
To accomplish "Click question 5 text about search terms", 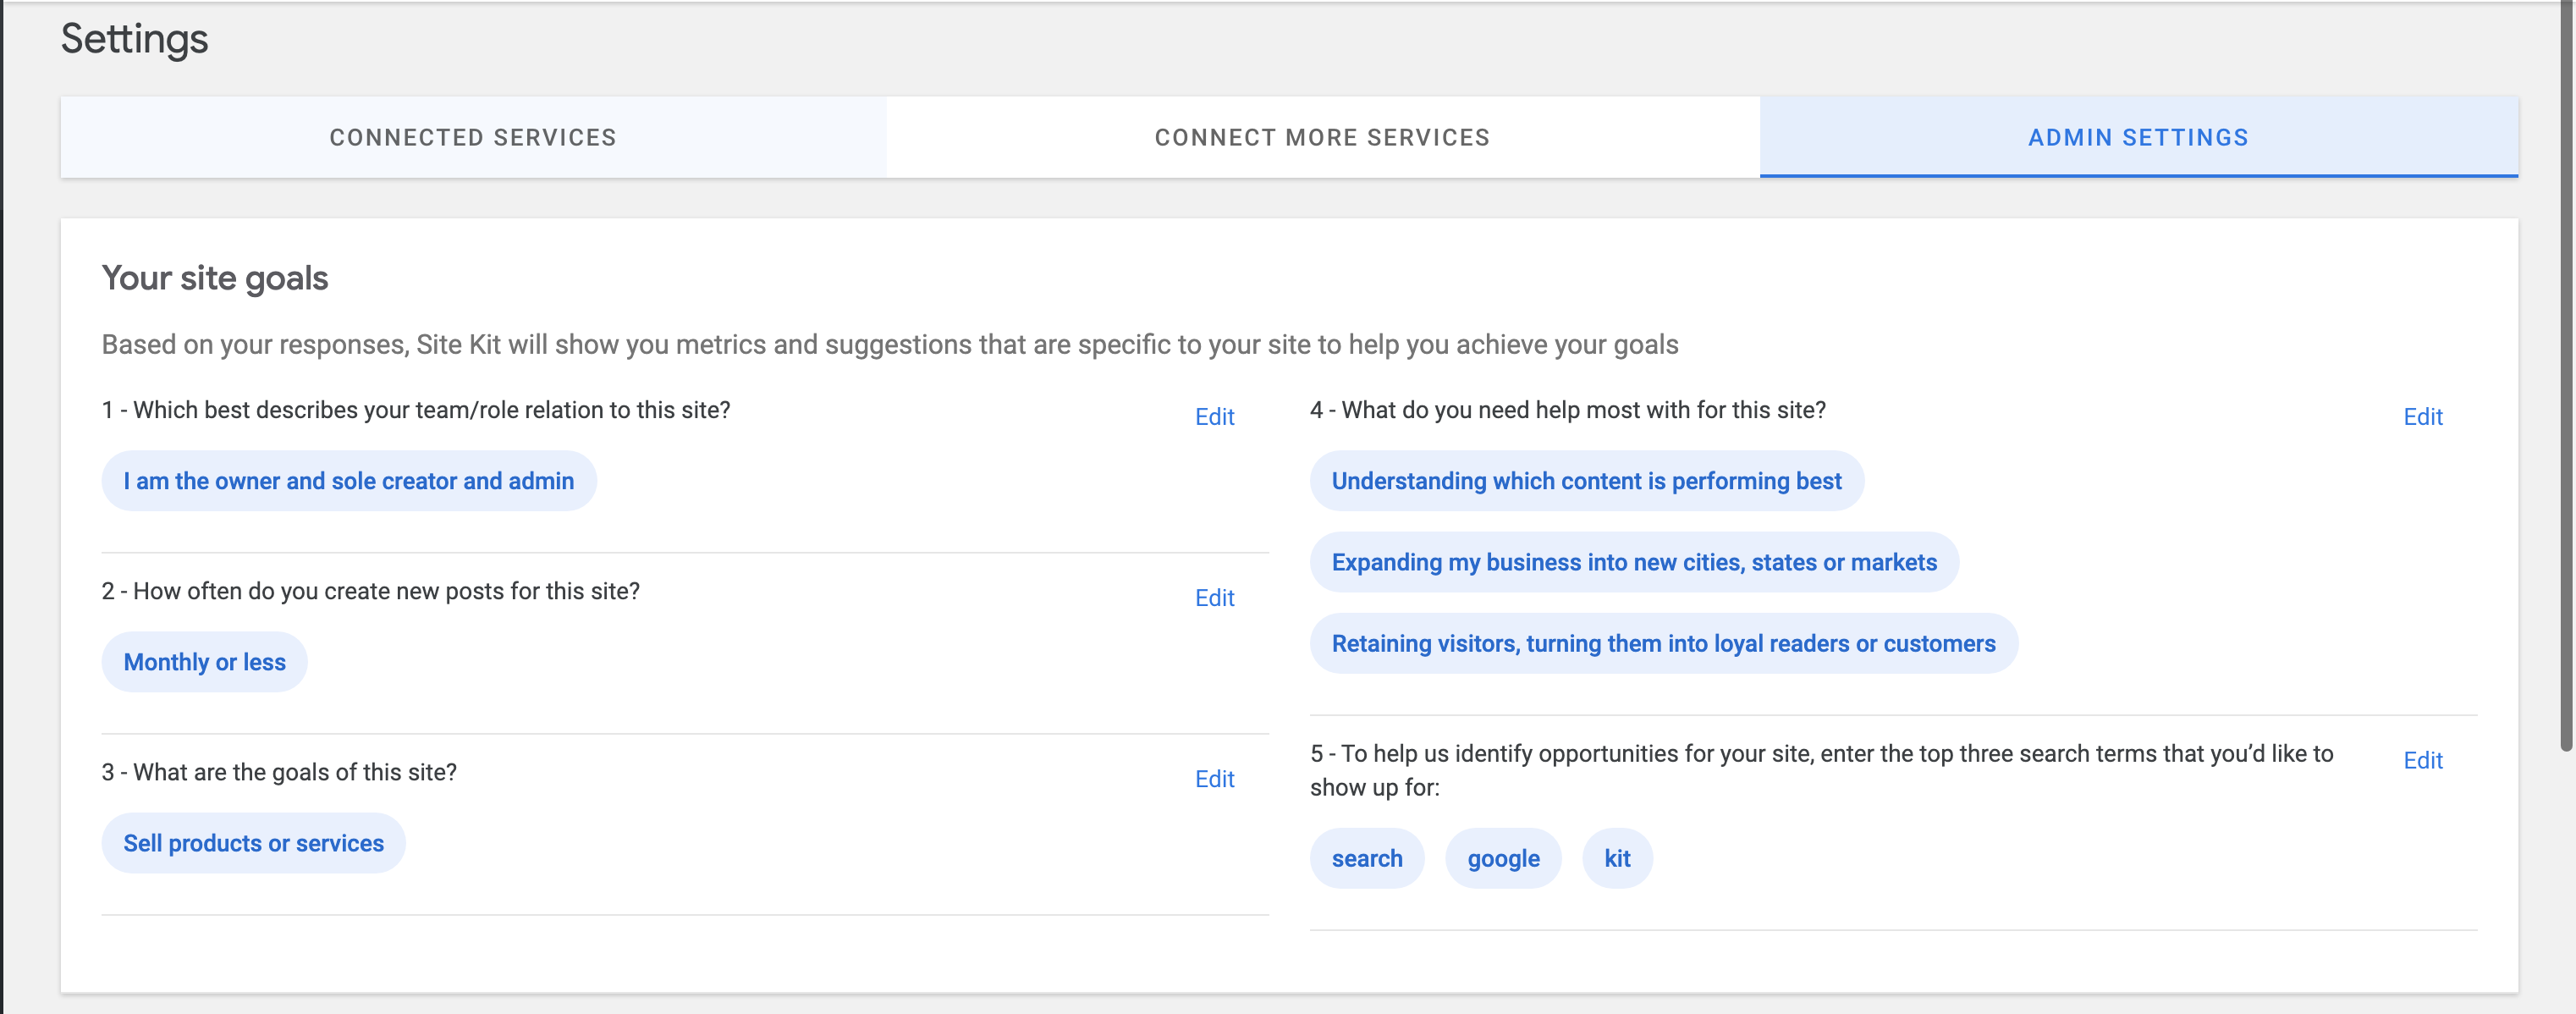I will coord(1822,770).
